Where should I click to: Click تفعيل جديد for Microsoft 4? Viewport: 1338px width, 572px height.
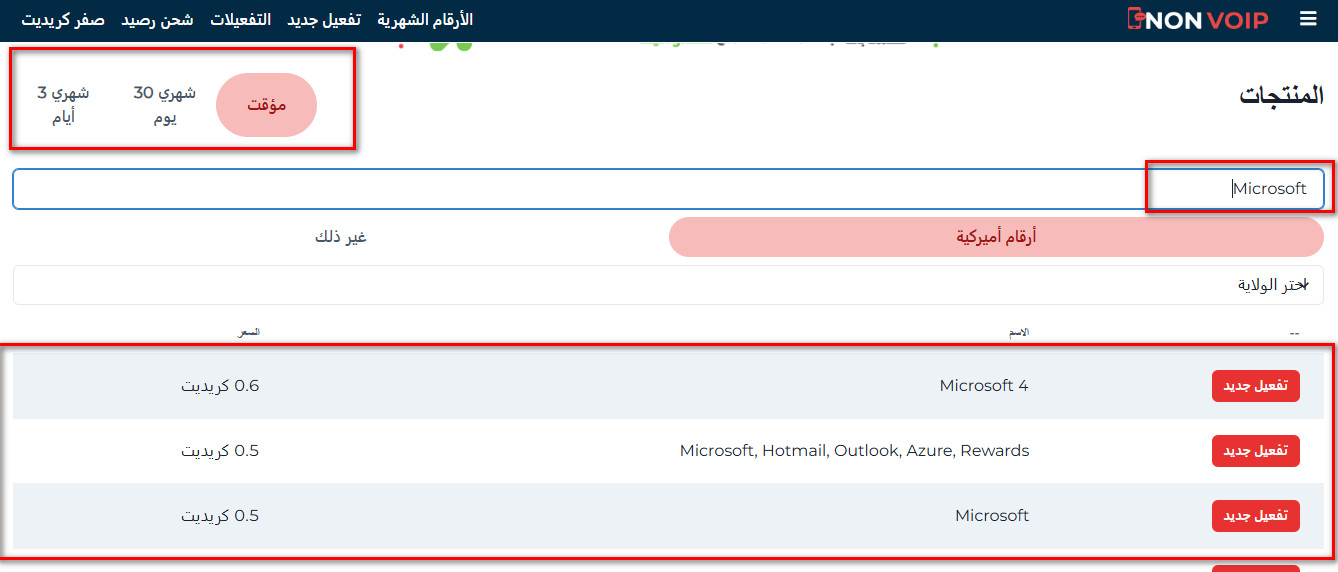(x=1256, y=386)
